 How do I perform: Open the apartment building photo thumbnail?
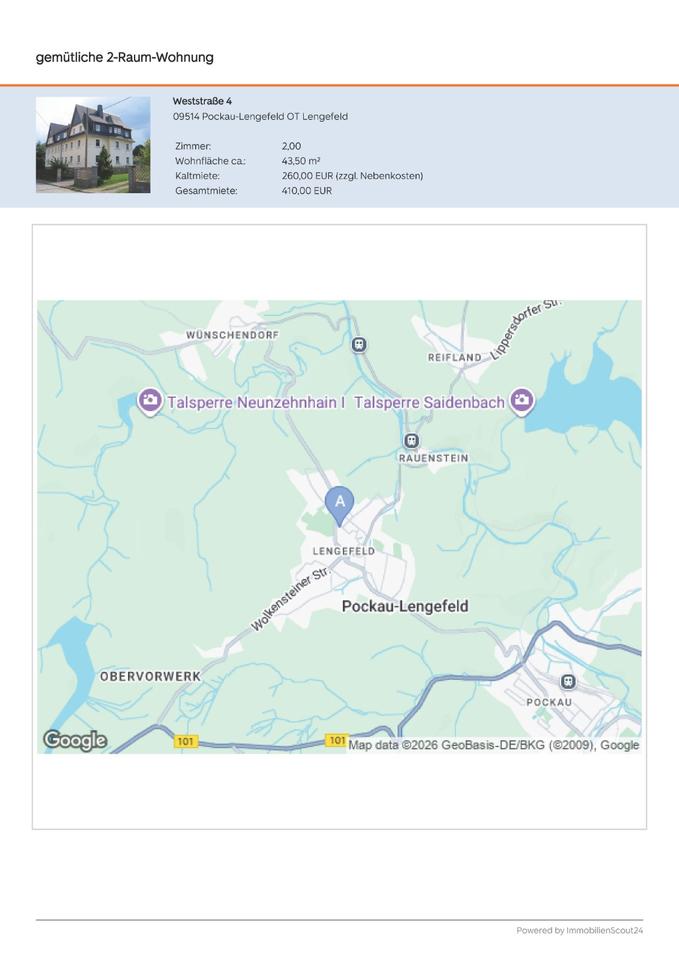pyautogui.click(x=93, y=144)
